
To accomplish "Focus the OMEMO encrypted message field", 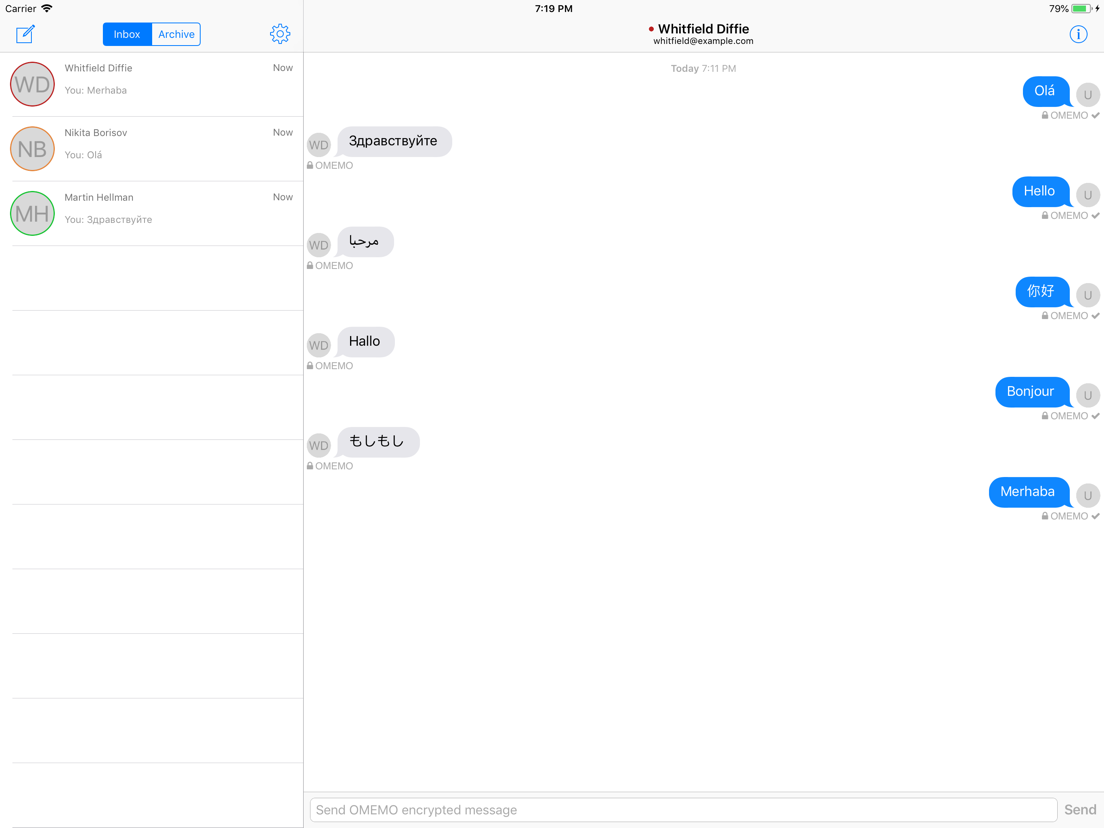I will [683, 810].
